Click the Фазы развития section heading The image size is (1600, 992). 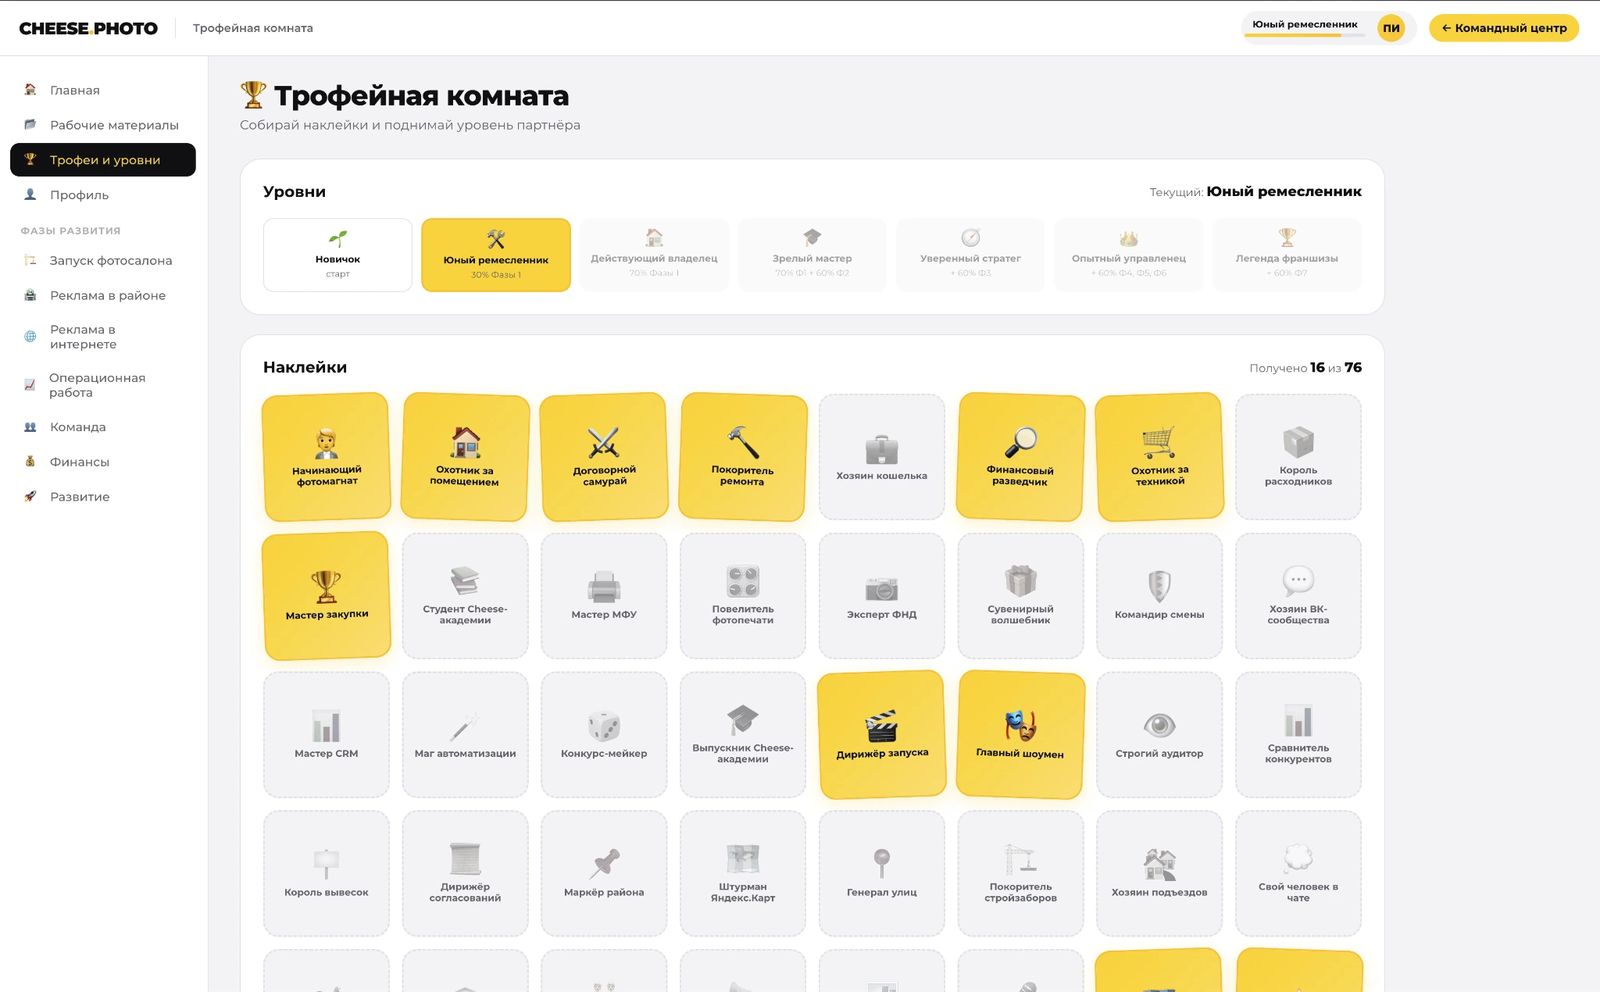[x=70, y=231]
